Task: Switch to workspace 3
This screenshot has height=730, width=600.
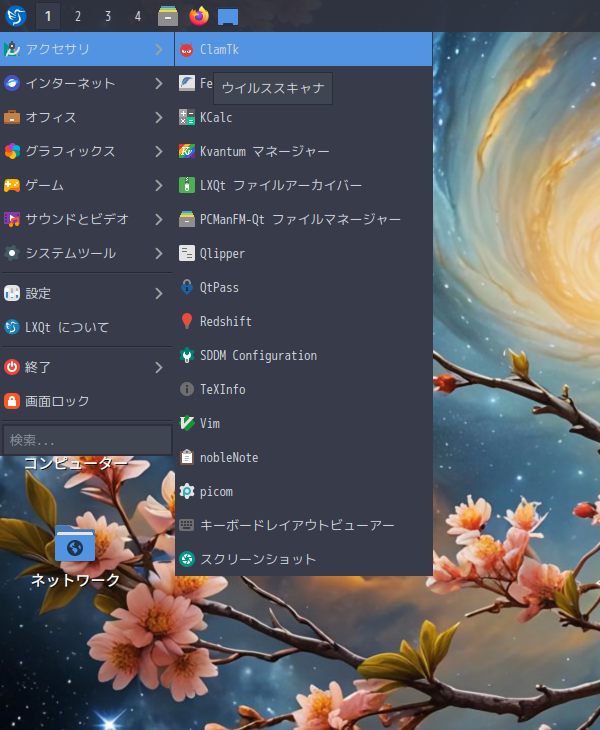Action: [x=108, y=17]
